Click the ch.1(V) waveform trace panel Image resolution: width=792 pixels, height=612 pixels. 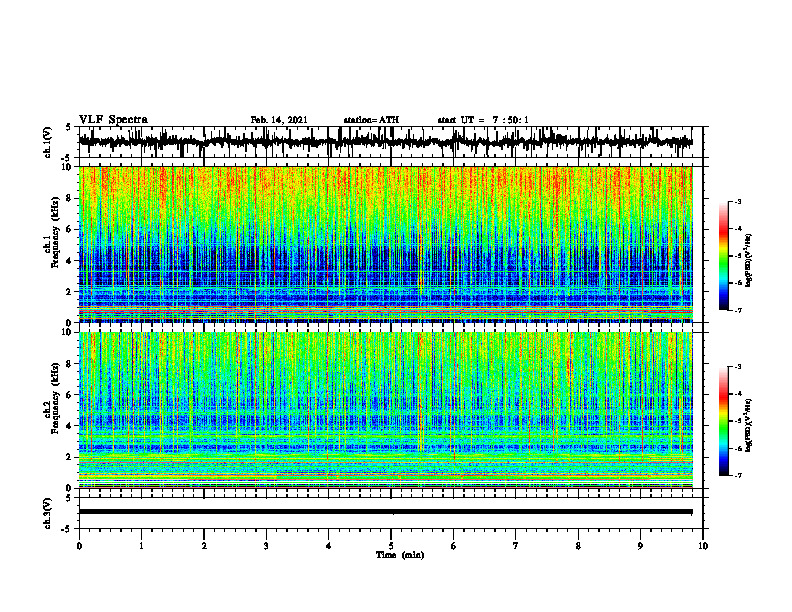(390, 142)
